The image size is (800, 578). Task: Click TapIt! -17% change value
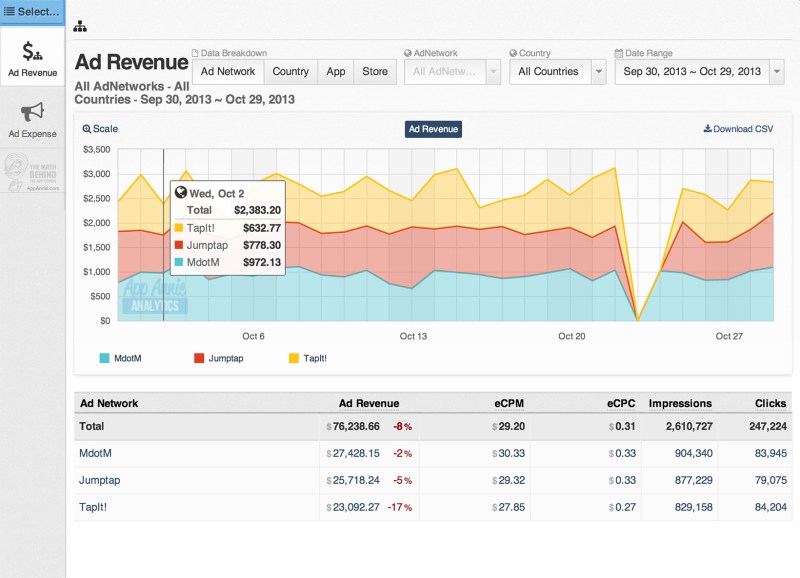click(x=399, y=507)
